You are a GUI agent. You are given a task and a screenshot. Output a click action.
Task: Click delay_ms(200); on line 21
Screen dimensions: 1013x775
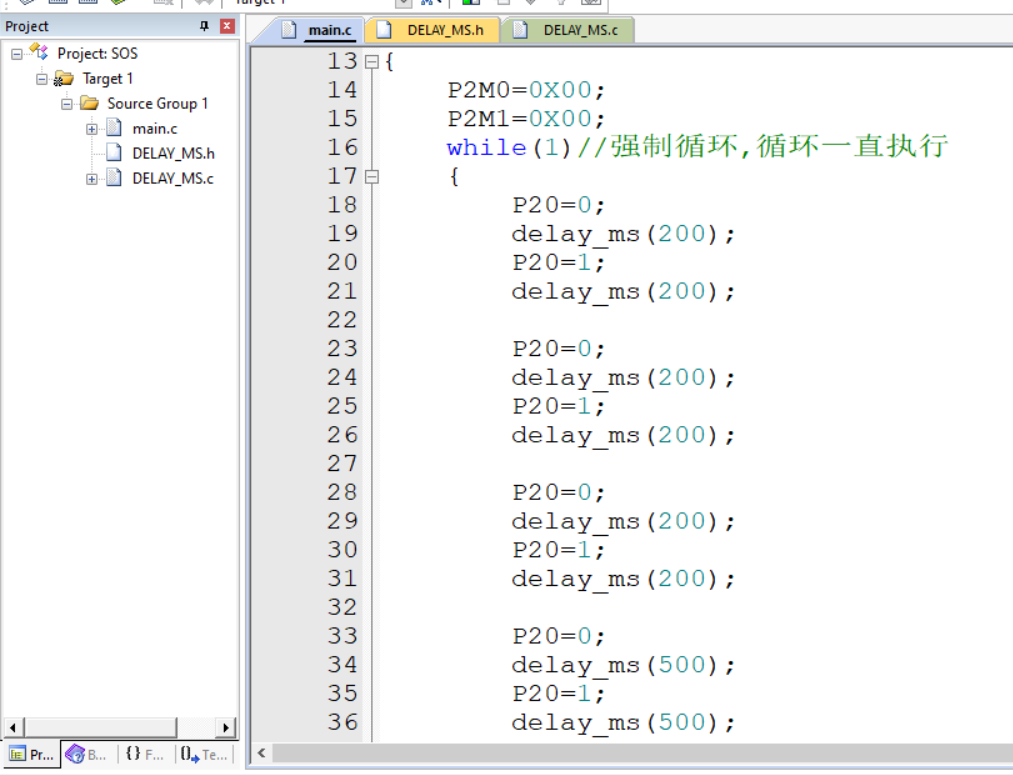(623, 292)
